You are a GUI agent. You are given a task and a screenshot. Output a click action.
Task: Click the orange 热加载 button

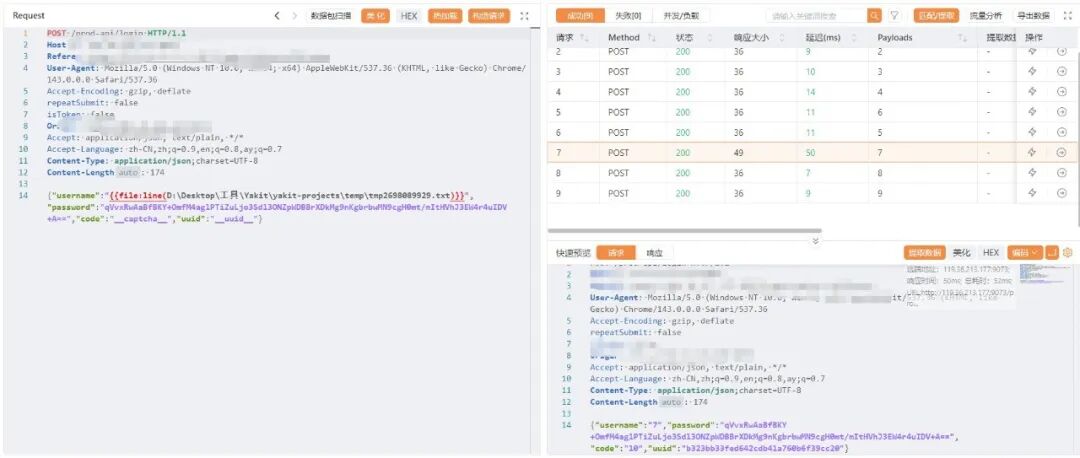click(445, 16)
